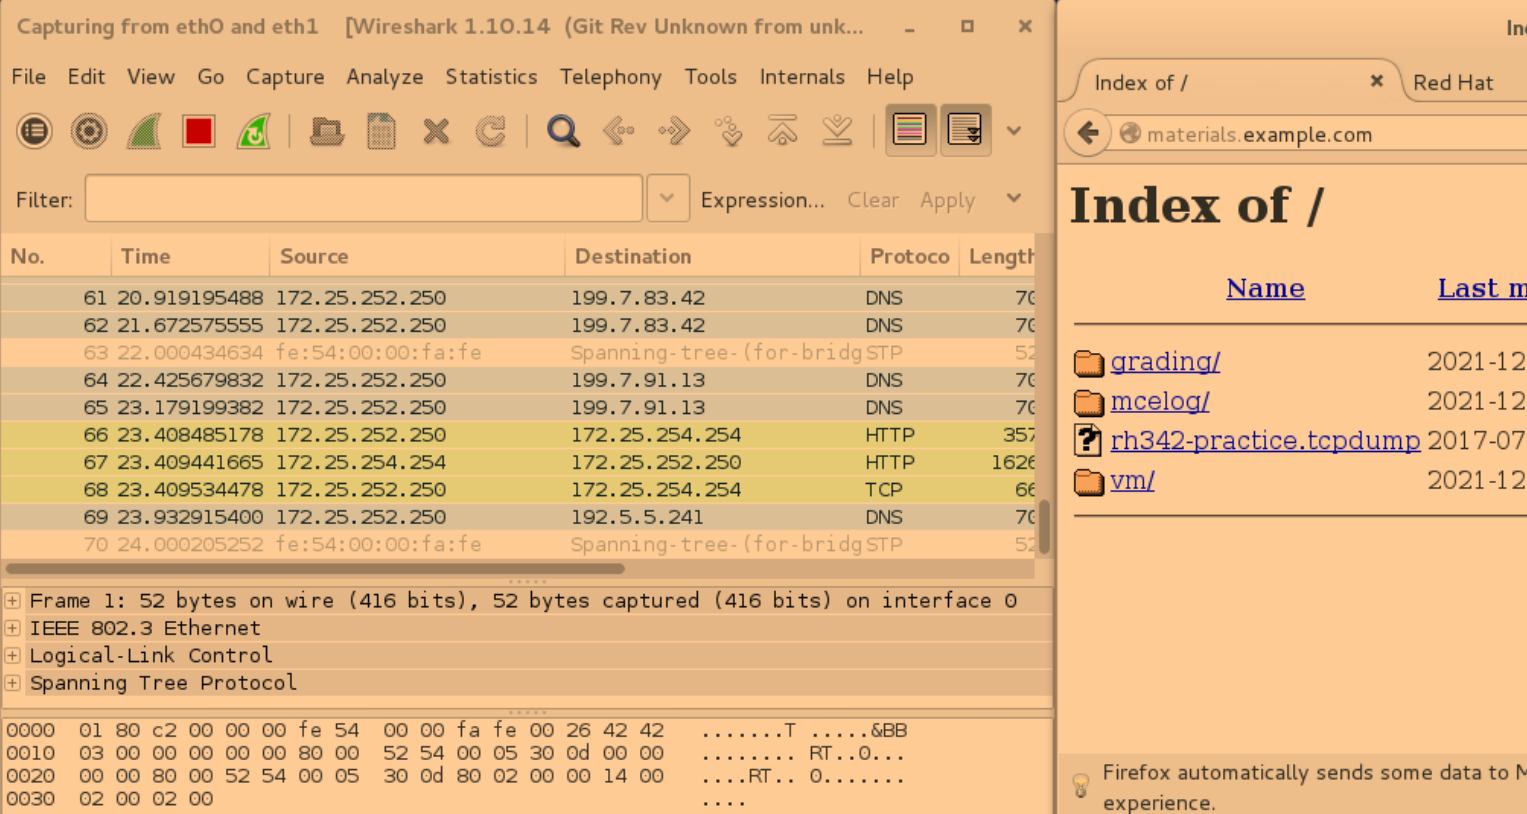Screen dimensions: 1527x814
Task: Jump to the first packet
Action: [782, 131]
